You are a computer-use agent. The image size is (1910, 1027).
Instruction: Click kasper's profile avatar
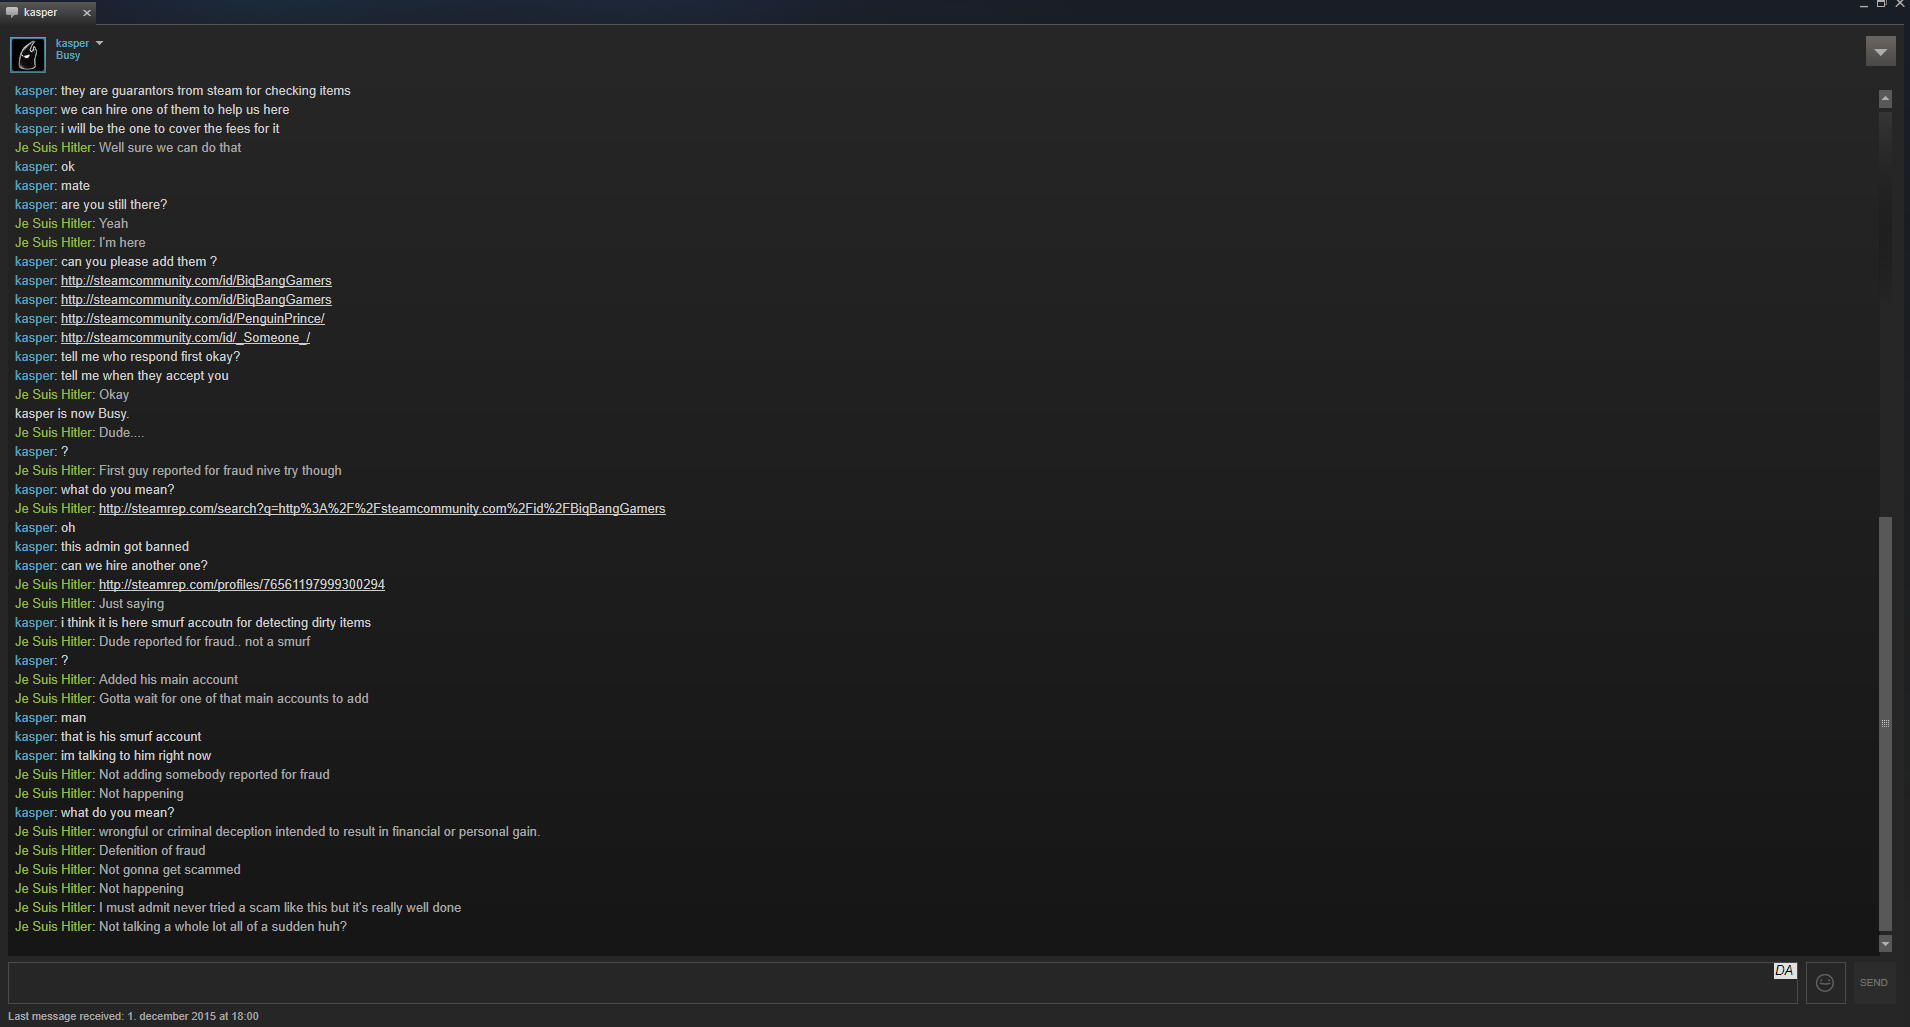point(28,54)
